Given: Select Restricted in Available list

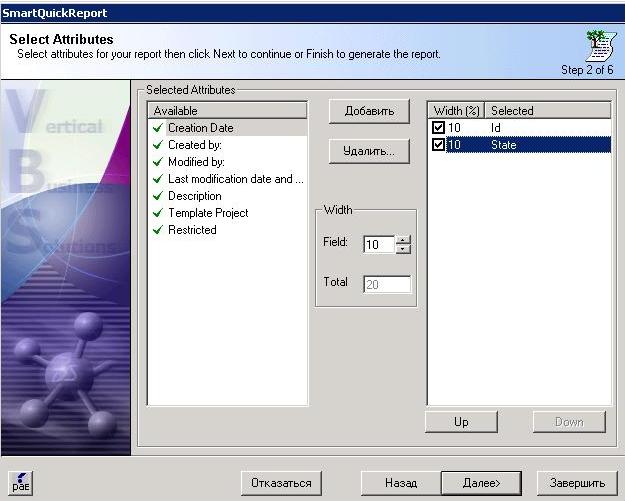Looking at the screenshot, I should tap(228, 230).
